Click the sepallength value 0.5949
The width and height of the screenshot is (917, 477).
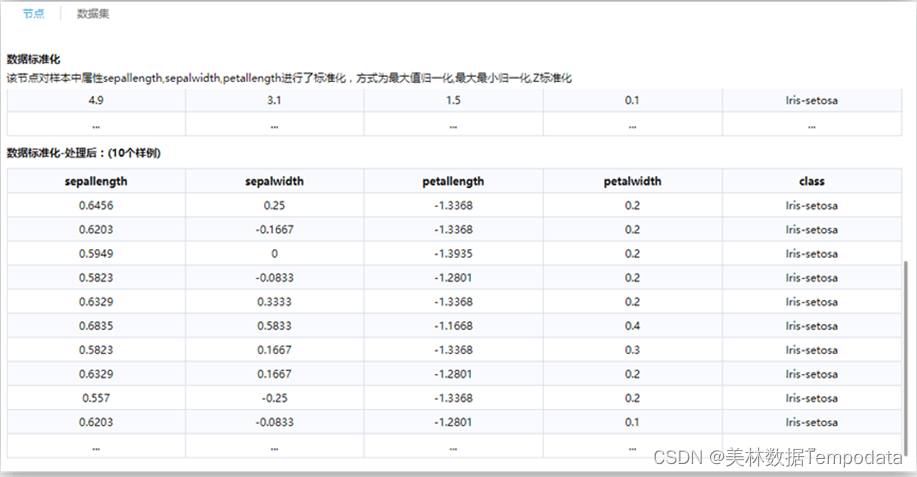coord(96,254)
